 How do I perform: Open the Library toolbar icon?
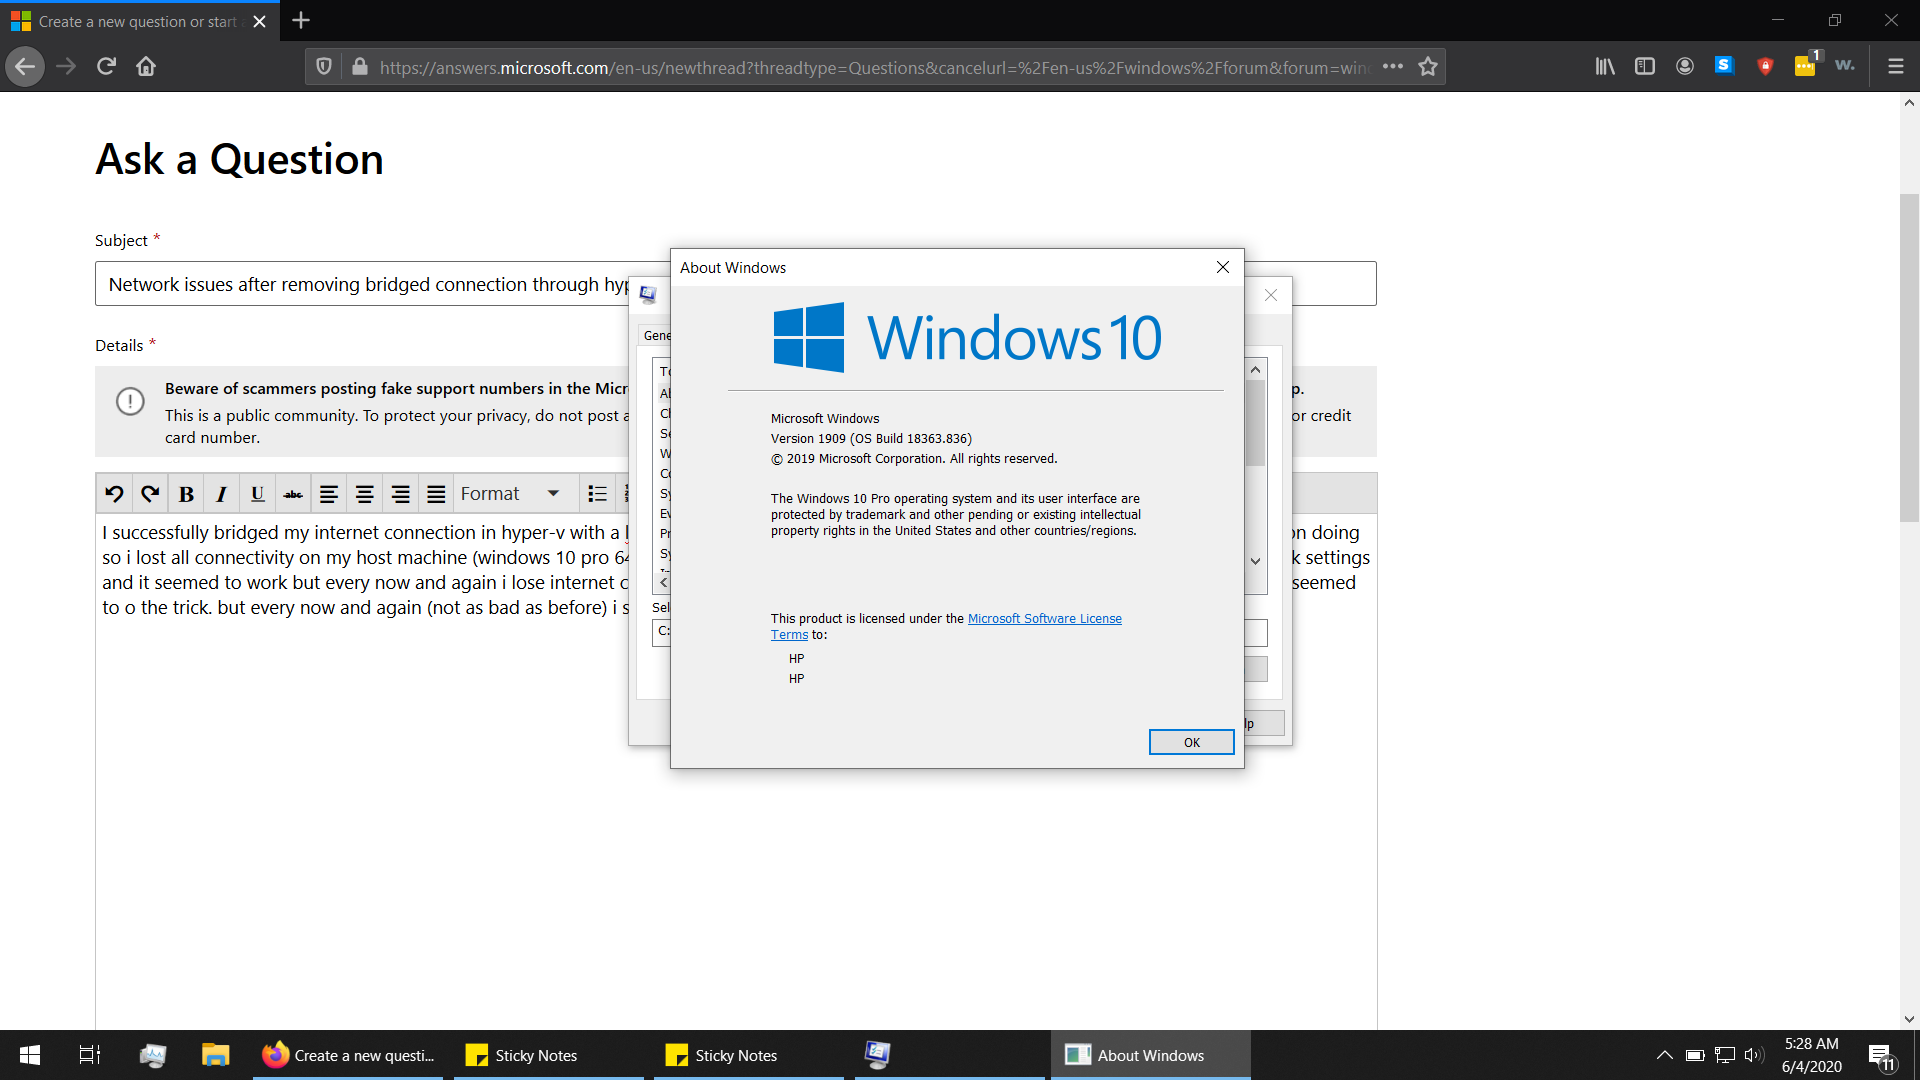pos(1605,67)
